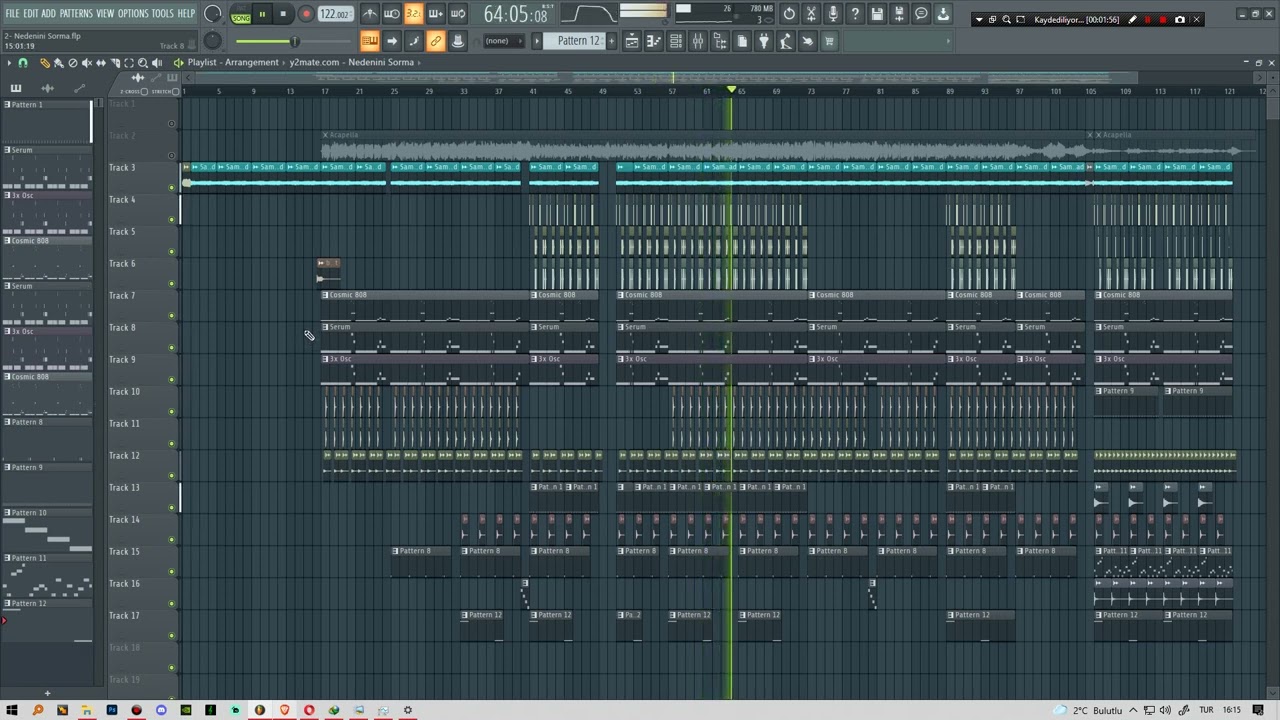Open the Channel rack icon

[x=676, y=41]
